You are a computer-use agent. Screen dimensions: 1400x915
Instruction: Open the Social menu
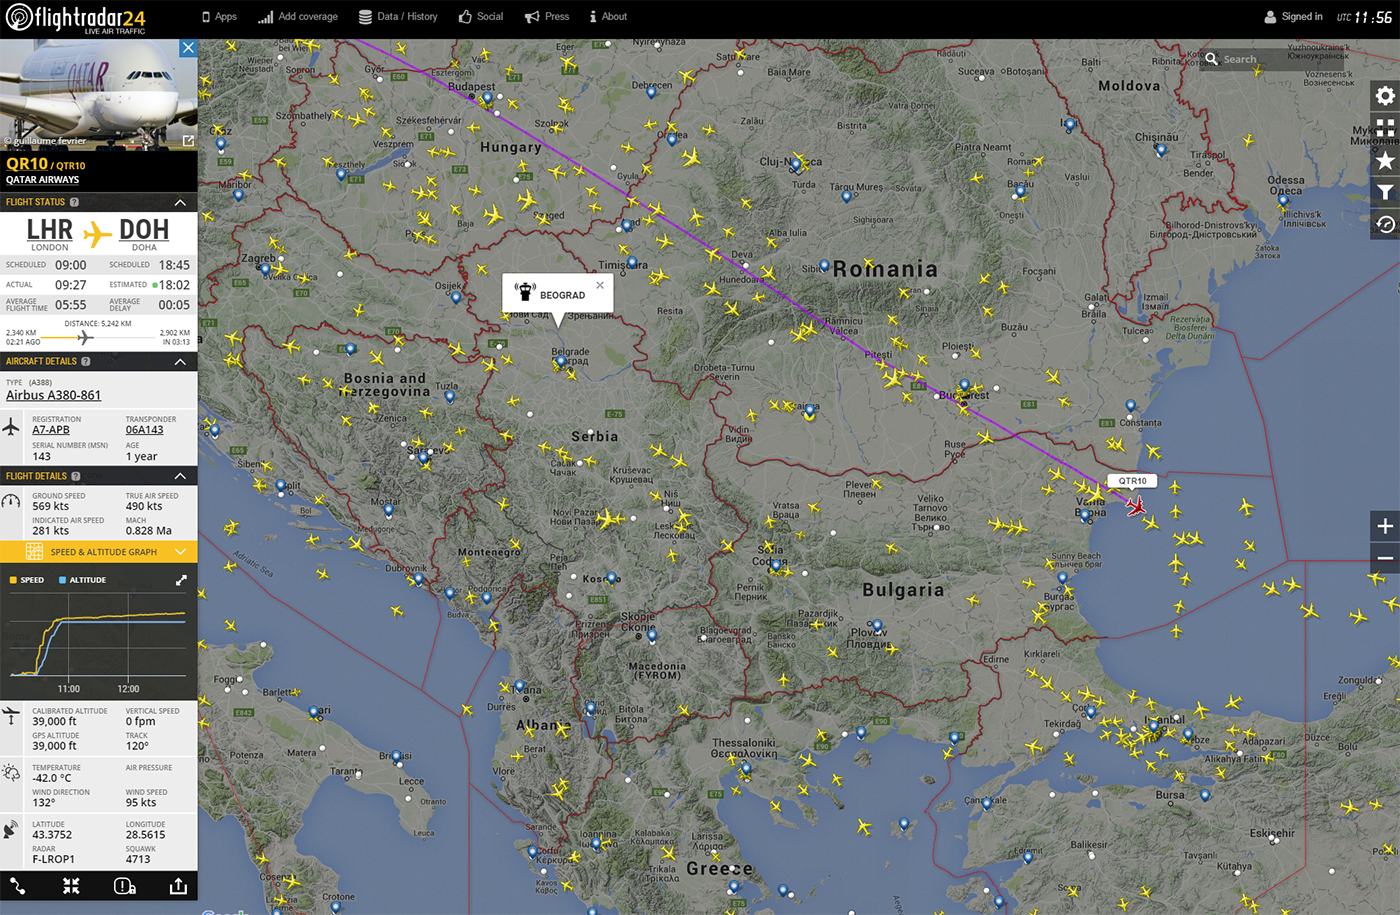pos(481,17)
